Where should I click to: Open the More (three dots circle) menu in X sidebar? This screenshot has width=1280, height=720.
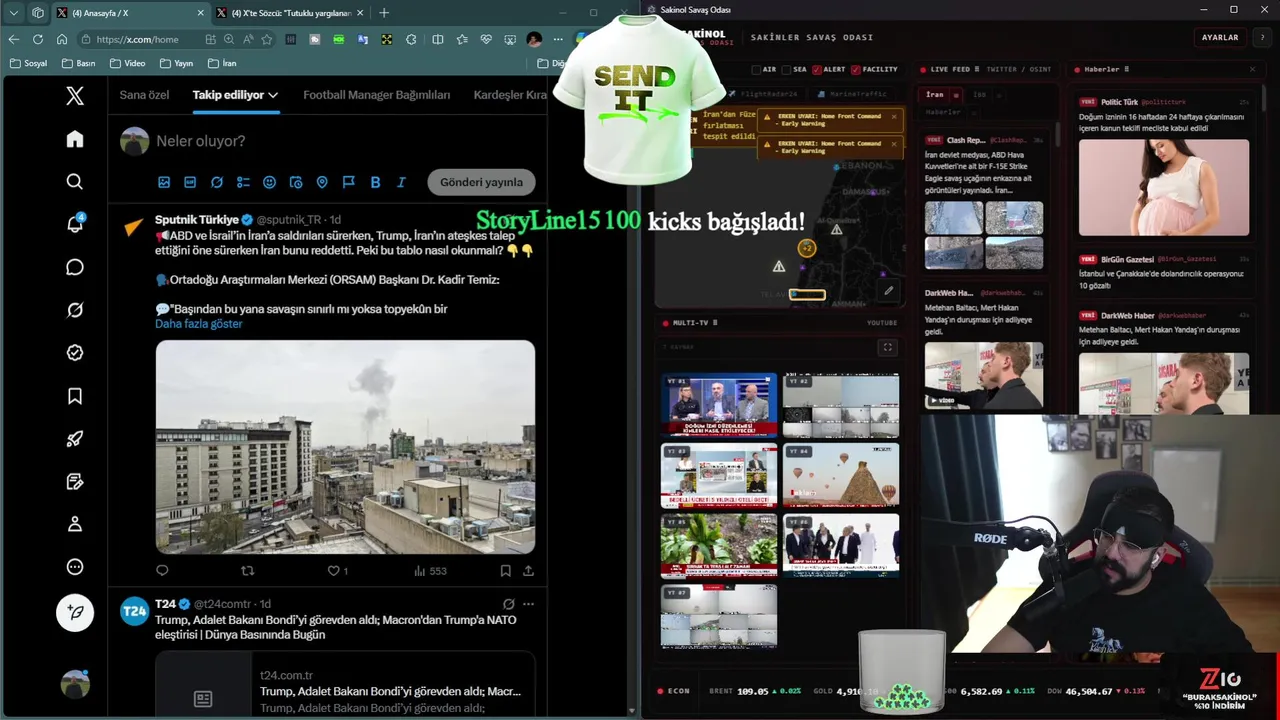coord(75,567)
